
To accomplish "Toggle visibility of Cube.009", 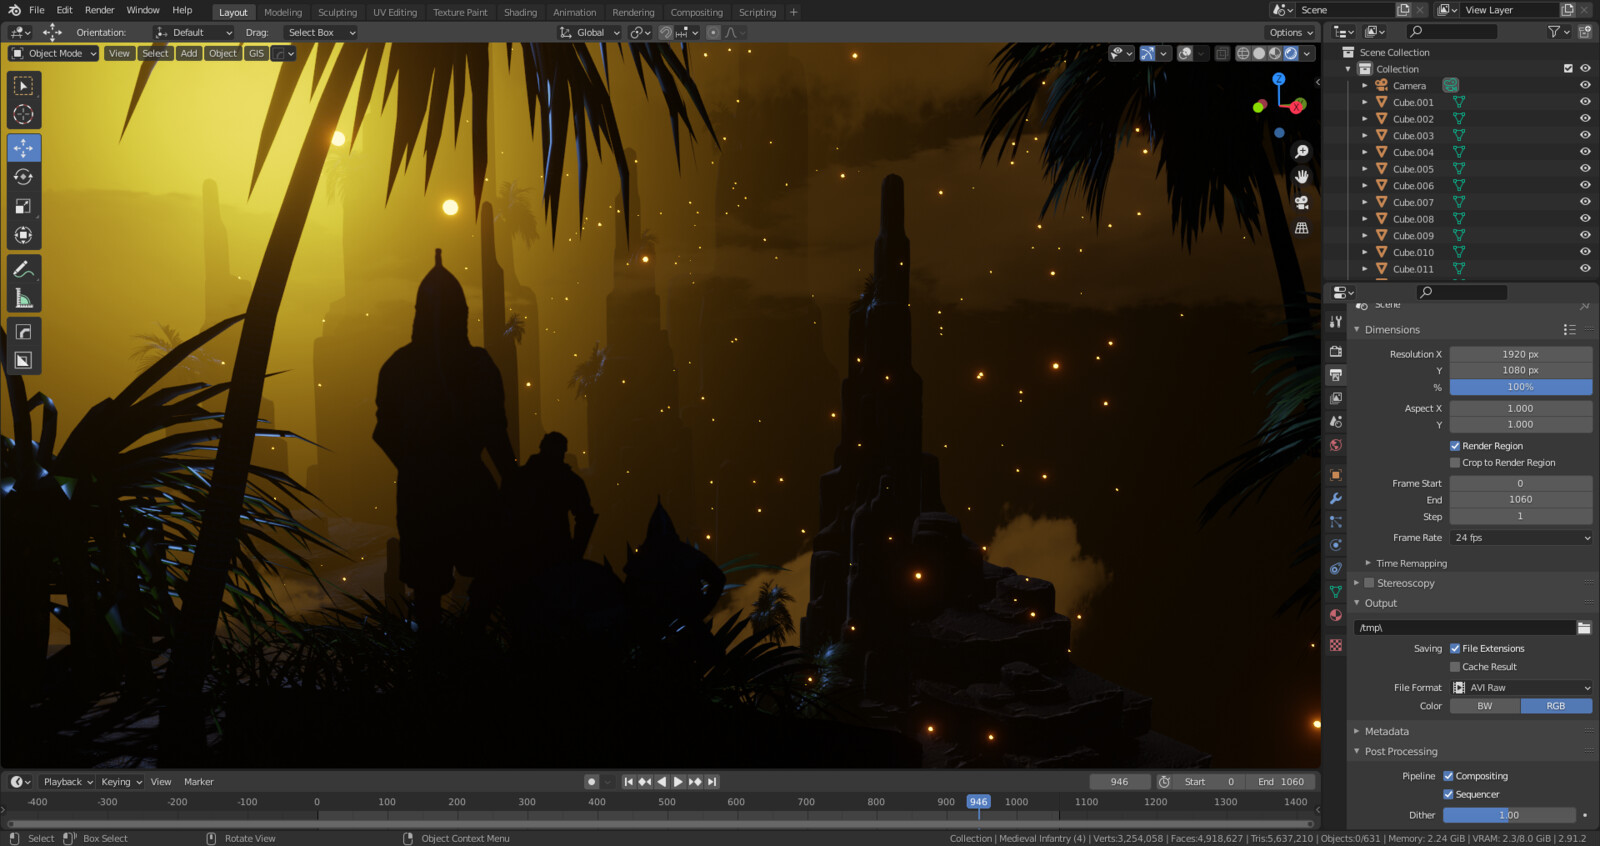I will coord(1585,235).
